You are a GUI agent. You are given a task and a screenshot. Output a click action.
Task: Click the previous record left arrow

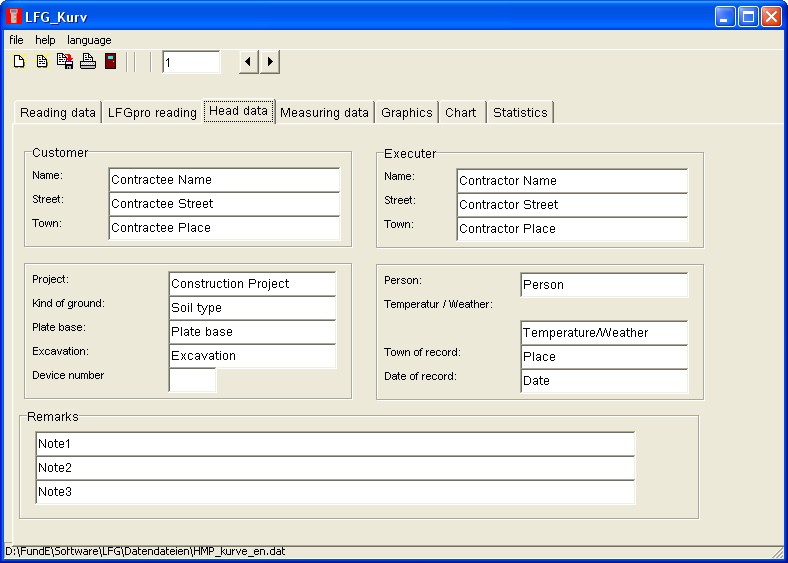248,62
